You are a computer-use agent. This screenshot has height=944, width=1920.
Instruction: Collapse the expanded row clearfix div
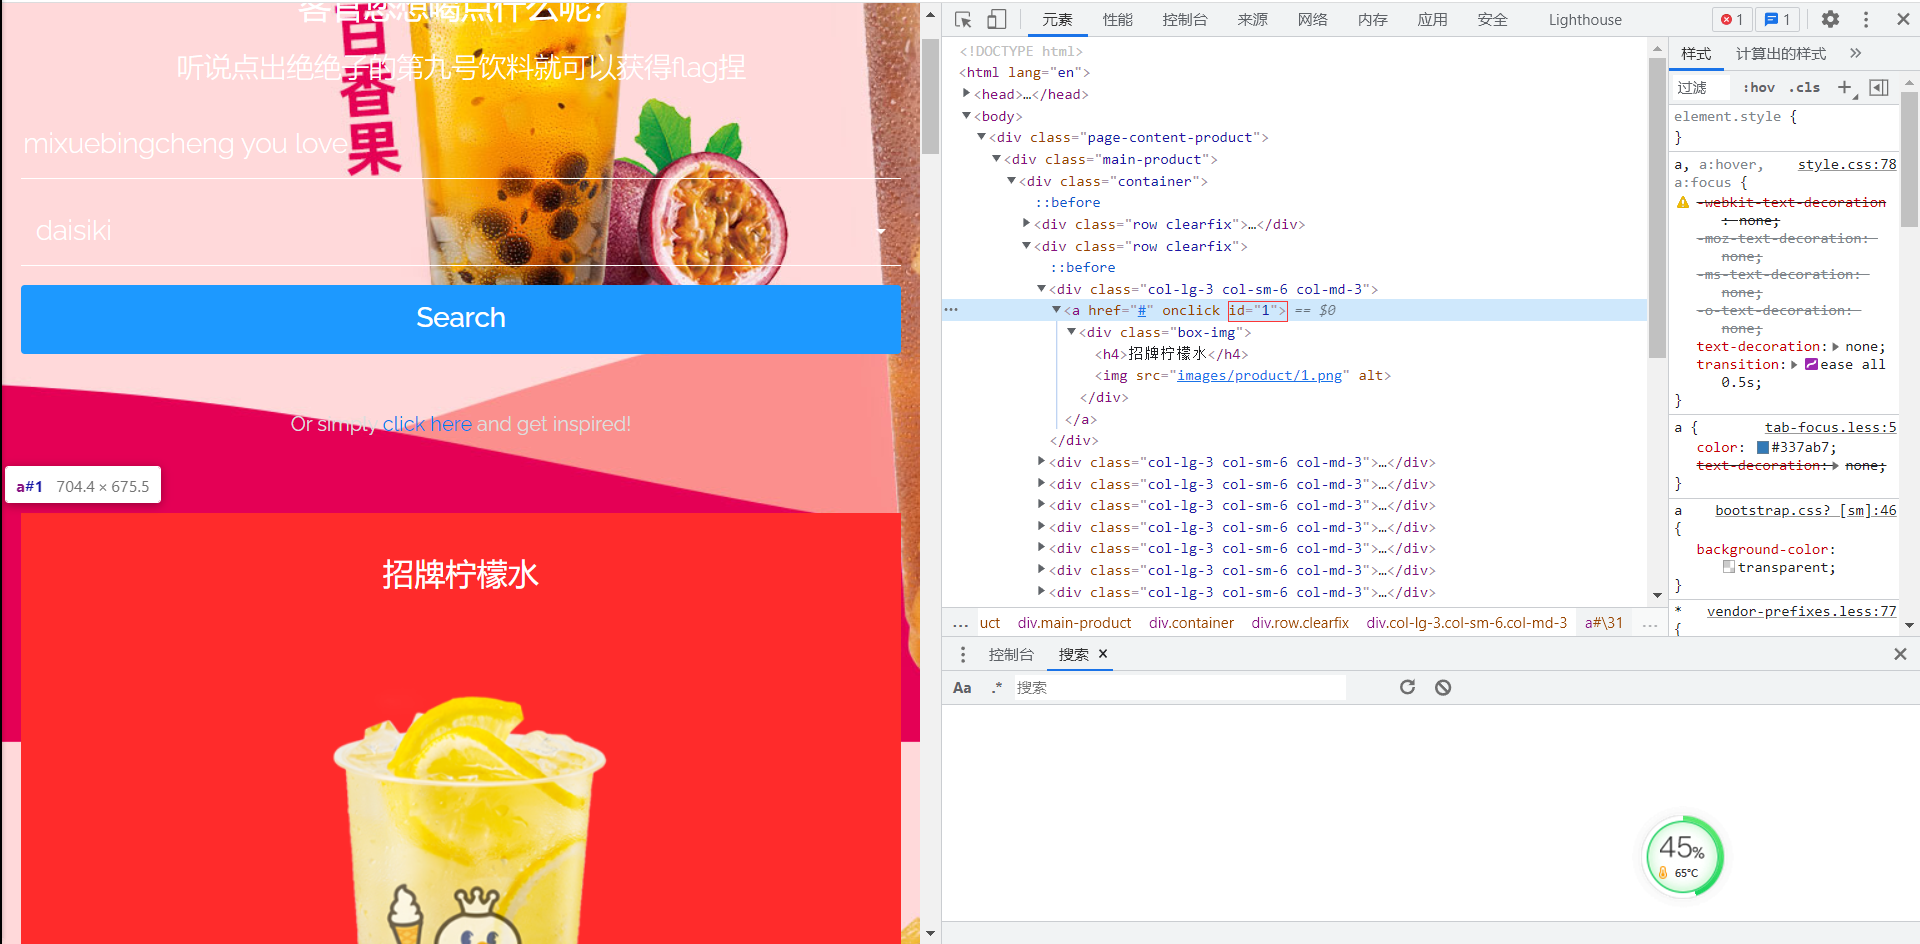(1026, 246)
